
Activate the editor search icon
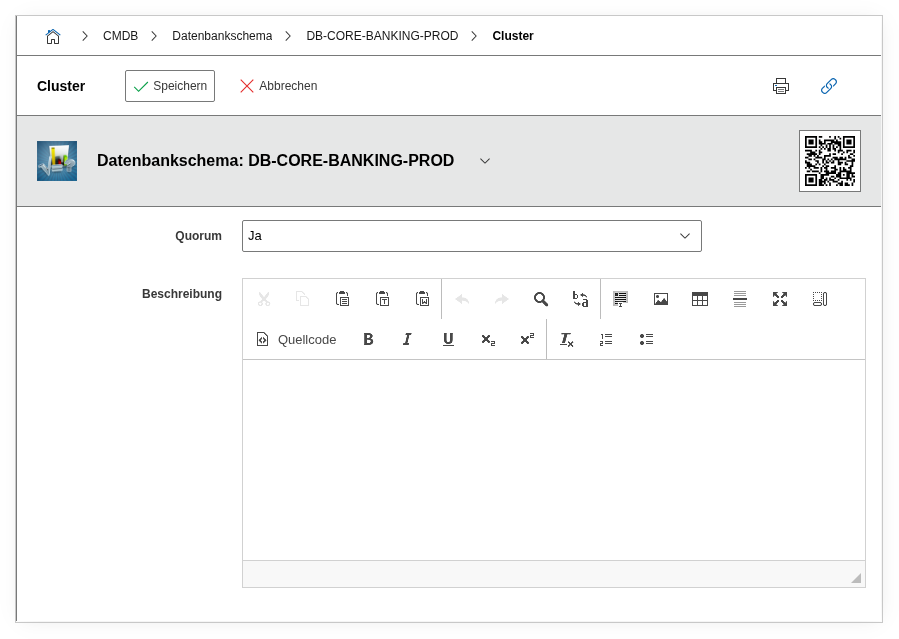coord(541,298)
